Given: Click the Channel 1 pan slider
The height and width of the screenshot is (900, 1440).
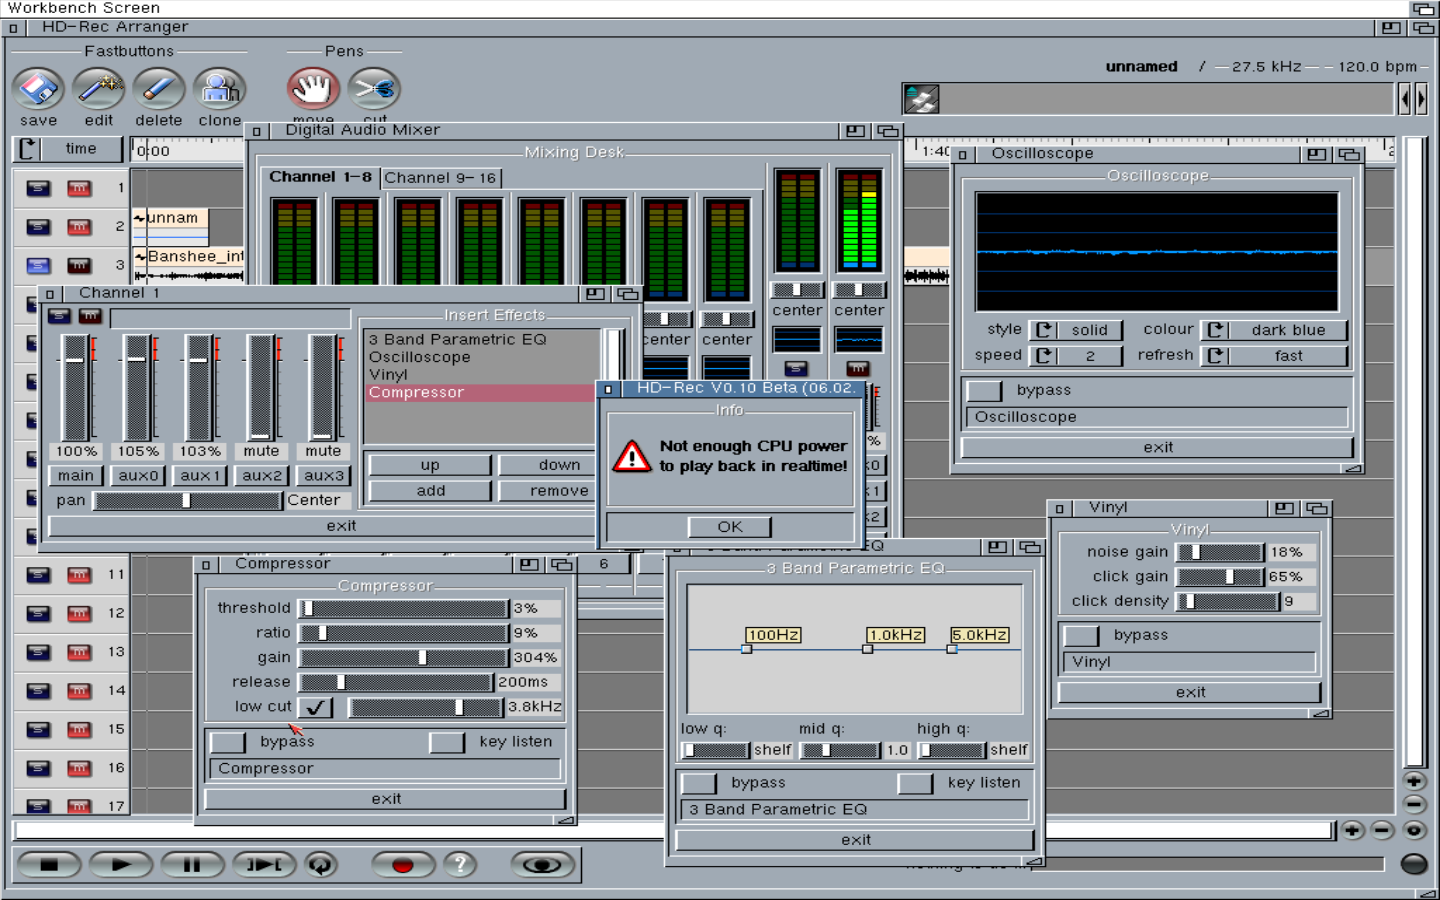Looking at the screenshot, I should click(x=188, y=501).
